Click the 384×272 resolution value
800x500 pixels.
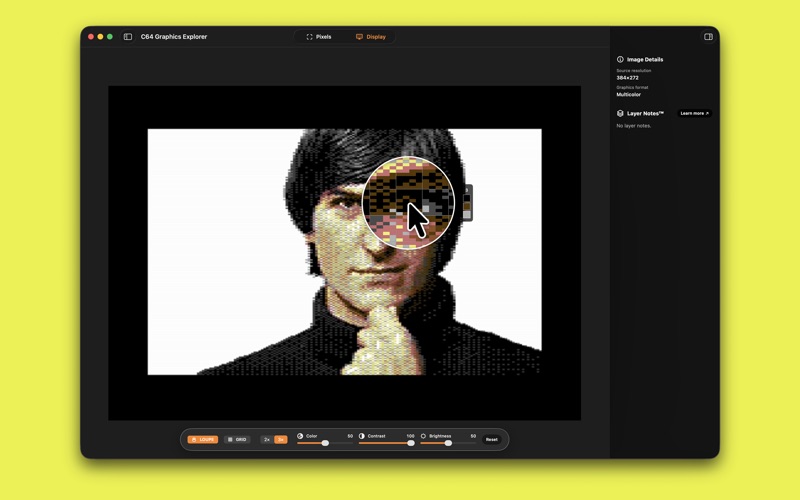coord(627,78)
